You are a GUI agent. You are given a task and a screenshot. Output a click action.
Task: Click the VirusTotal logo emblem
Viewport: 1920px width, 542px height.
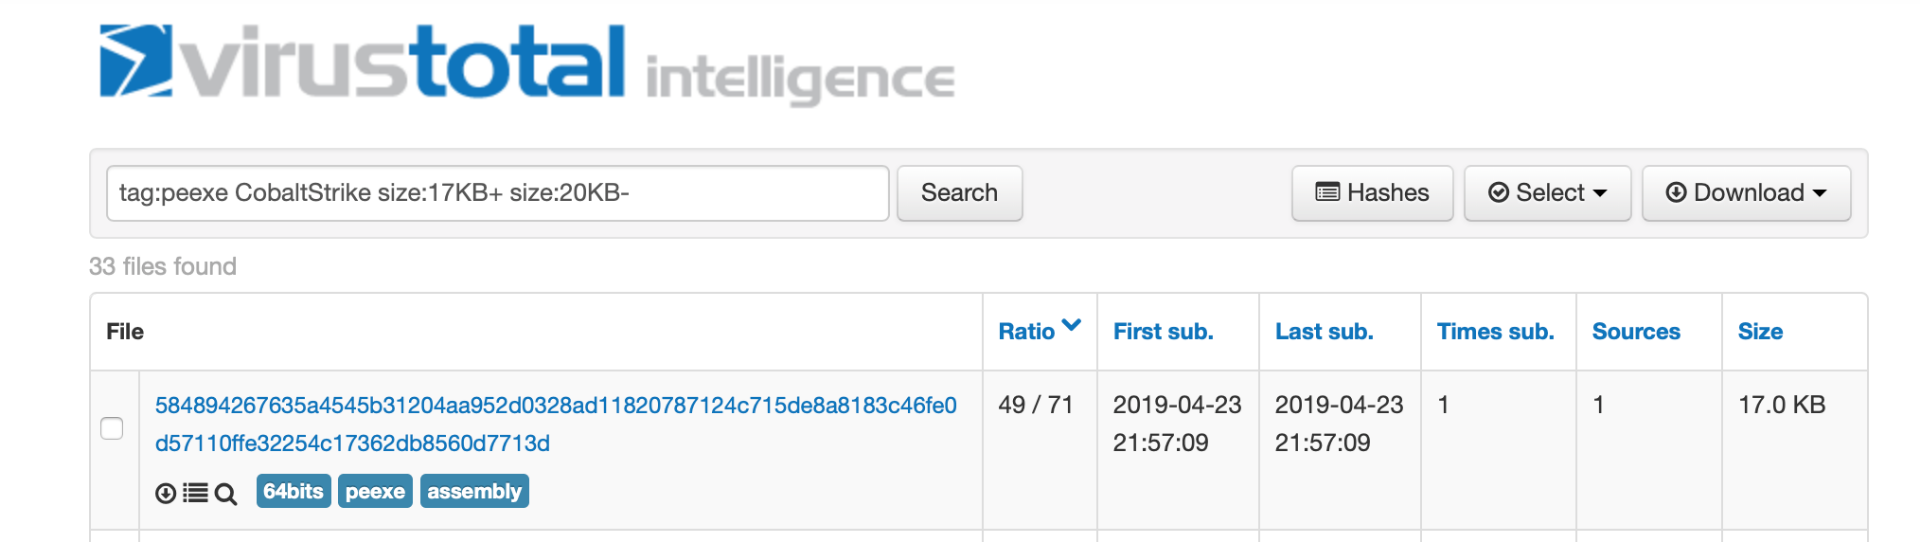pos(136,62)
